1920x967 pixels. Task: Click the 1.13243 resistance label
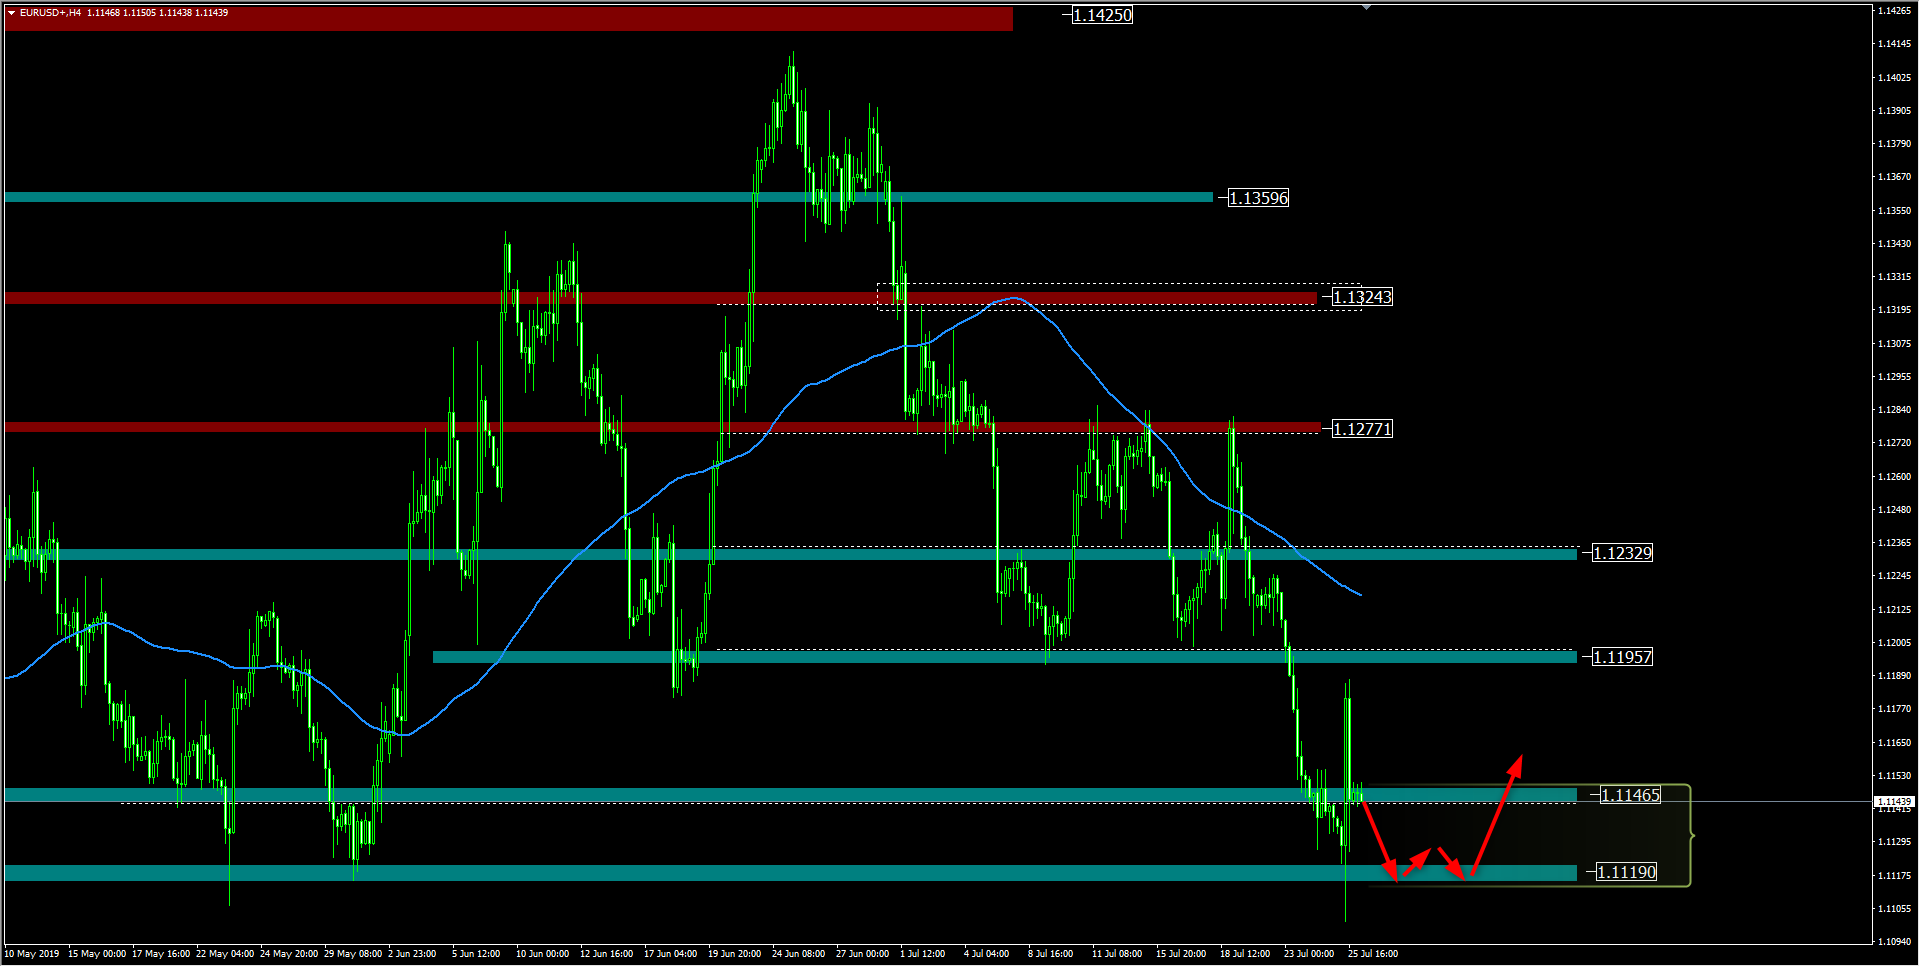point(1362,297)
